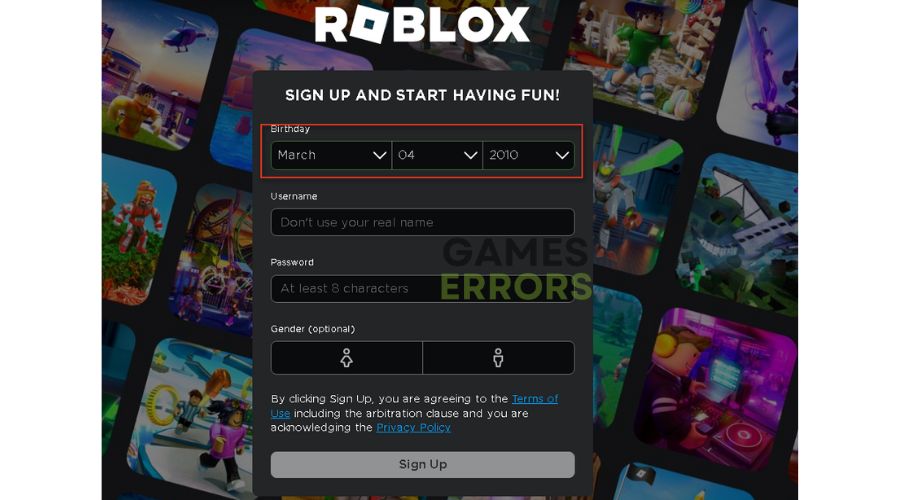Image resolution: width=900 pixels, height=500 pixels.
Task: Click the Password input field
Action: tap(422, 288)
